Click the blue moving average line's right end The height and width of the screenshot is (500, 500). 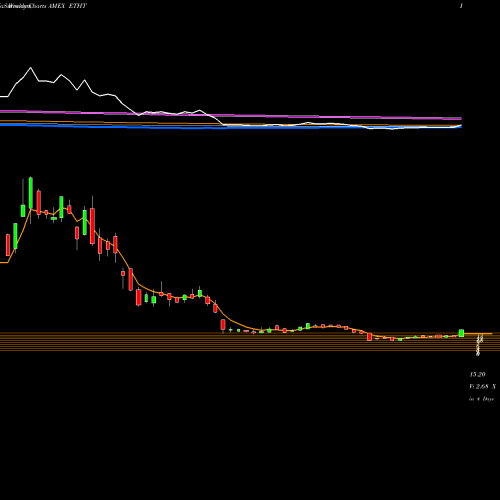coord(460,126)
